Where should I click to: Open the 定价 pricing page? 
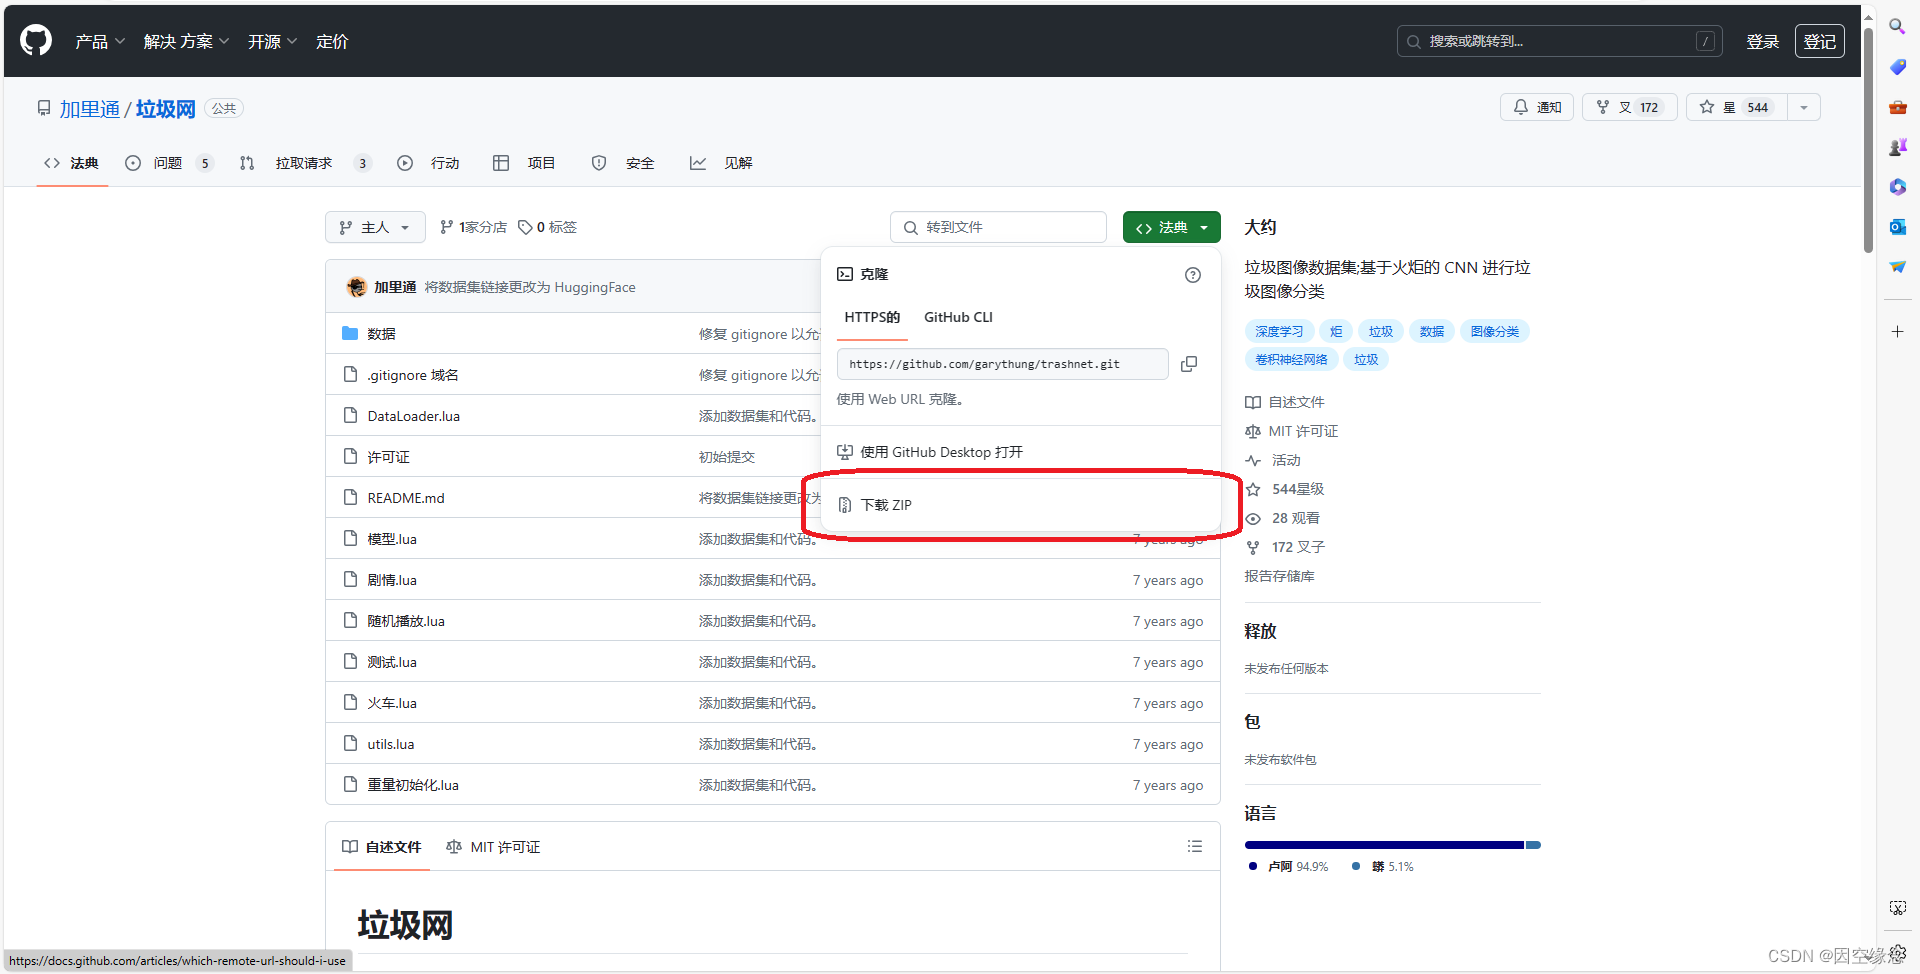click(x=332, y=41)
